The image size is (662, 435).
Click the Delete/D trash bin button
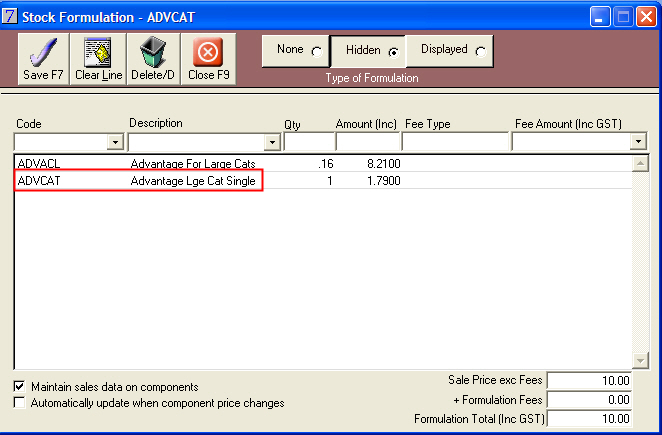pos(153,59)
